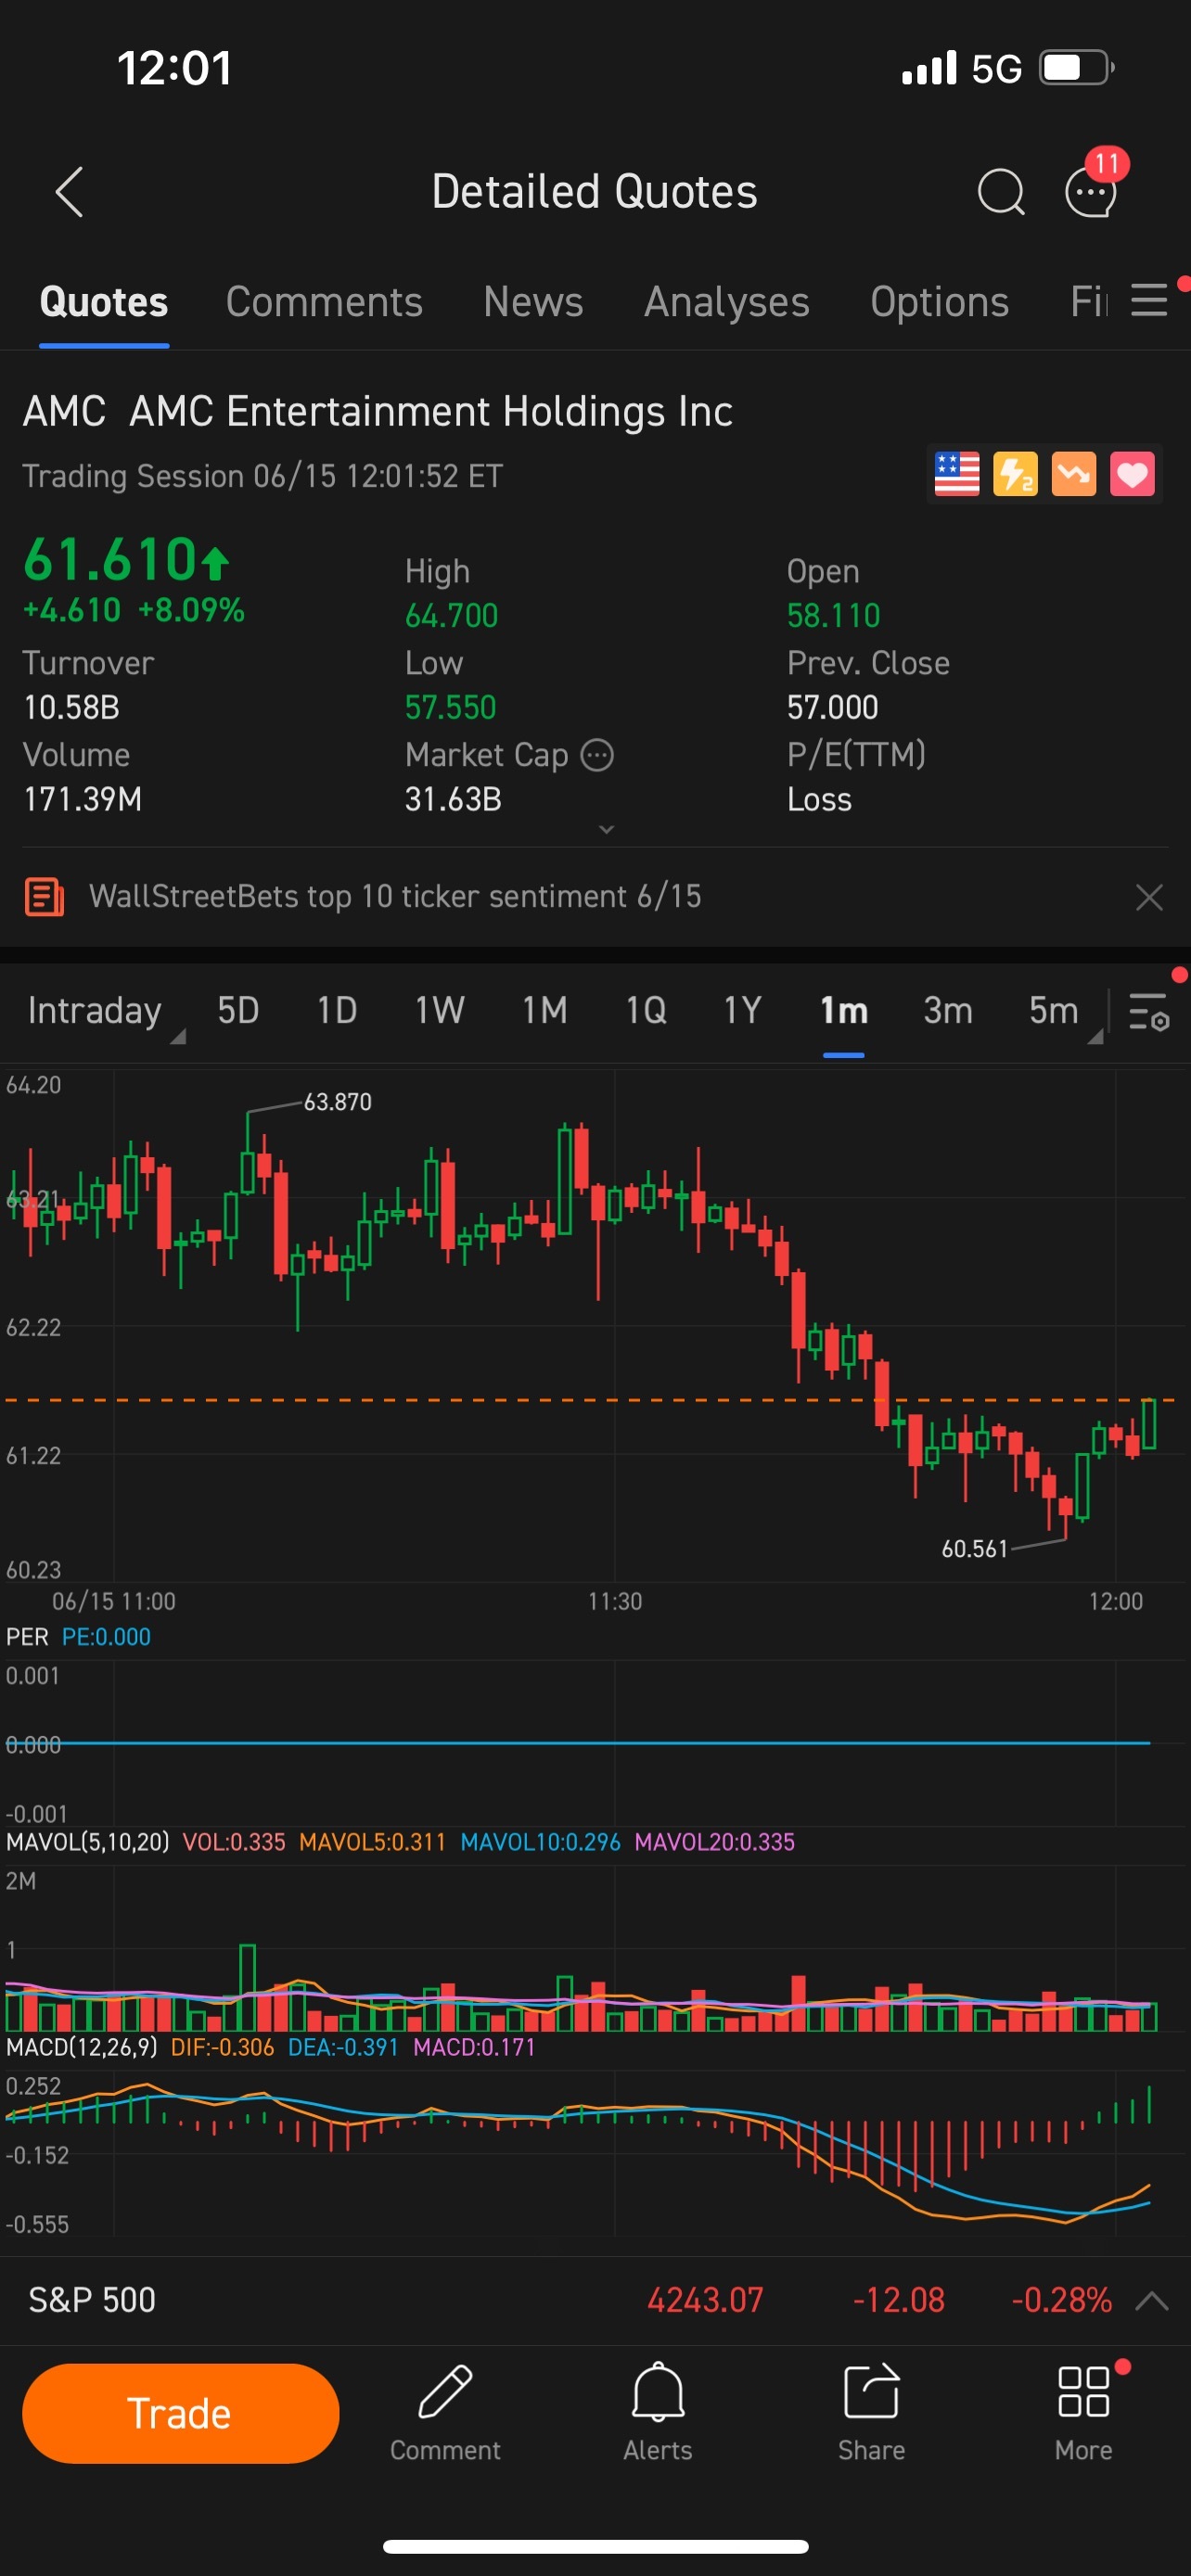This screenshot has height=2576, width=1191.
Task: Select the Quotes tab
Action: [x=104, y=302]
